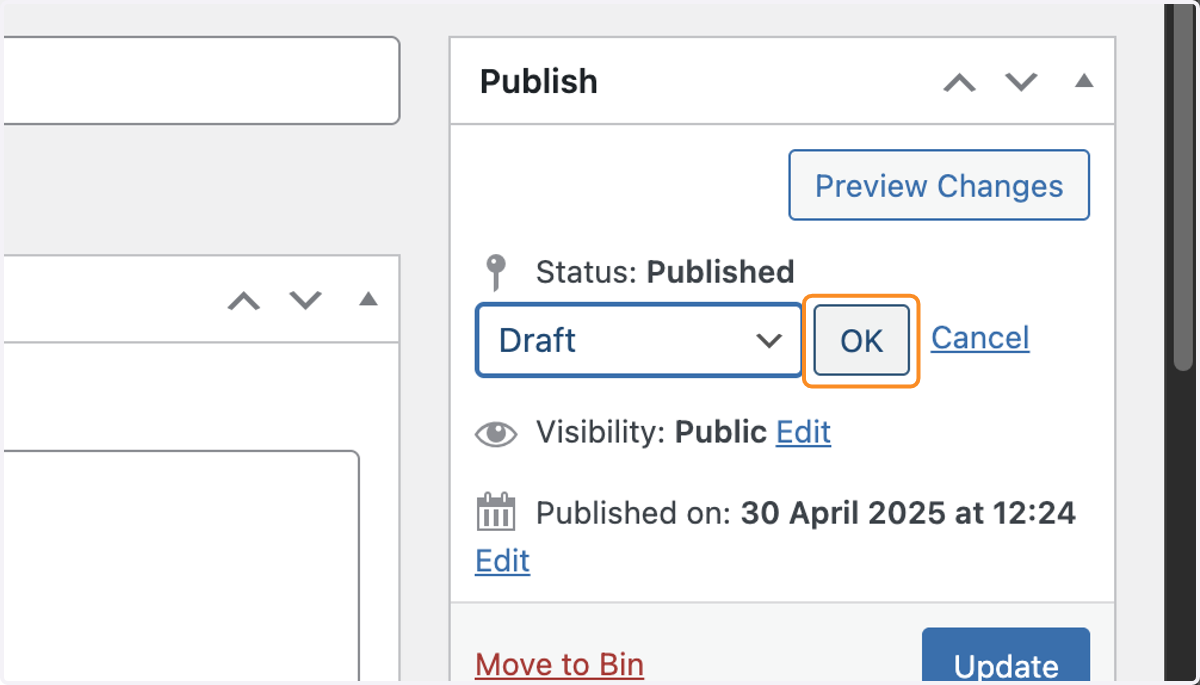Screen dimensions: 1200x685
Task: Click the 'Public' visibility text
Action: (721, 432)
